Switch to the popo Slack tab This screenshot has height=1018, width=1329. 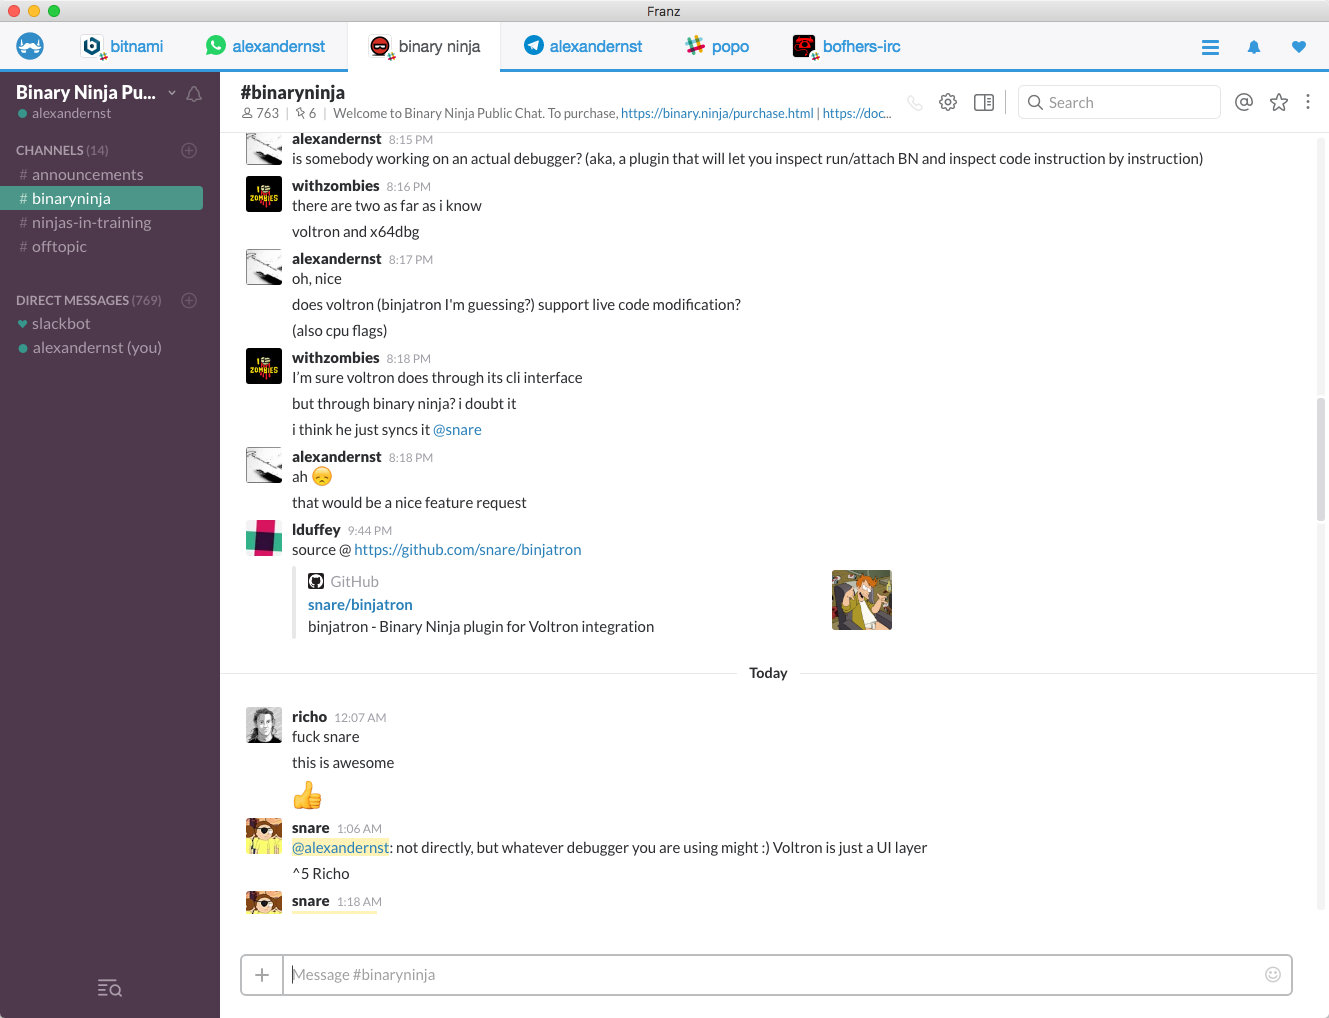(717, 46)
